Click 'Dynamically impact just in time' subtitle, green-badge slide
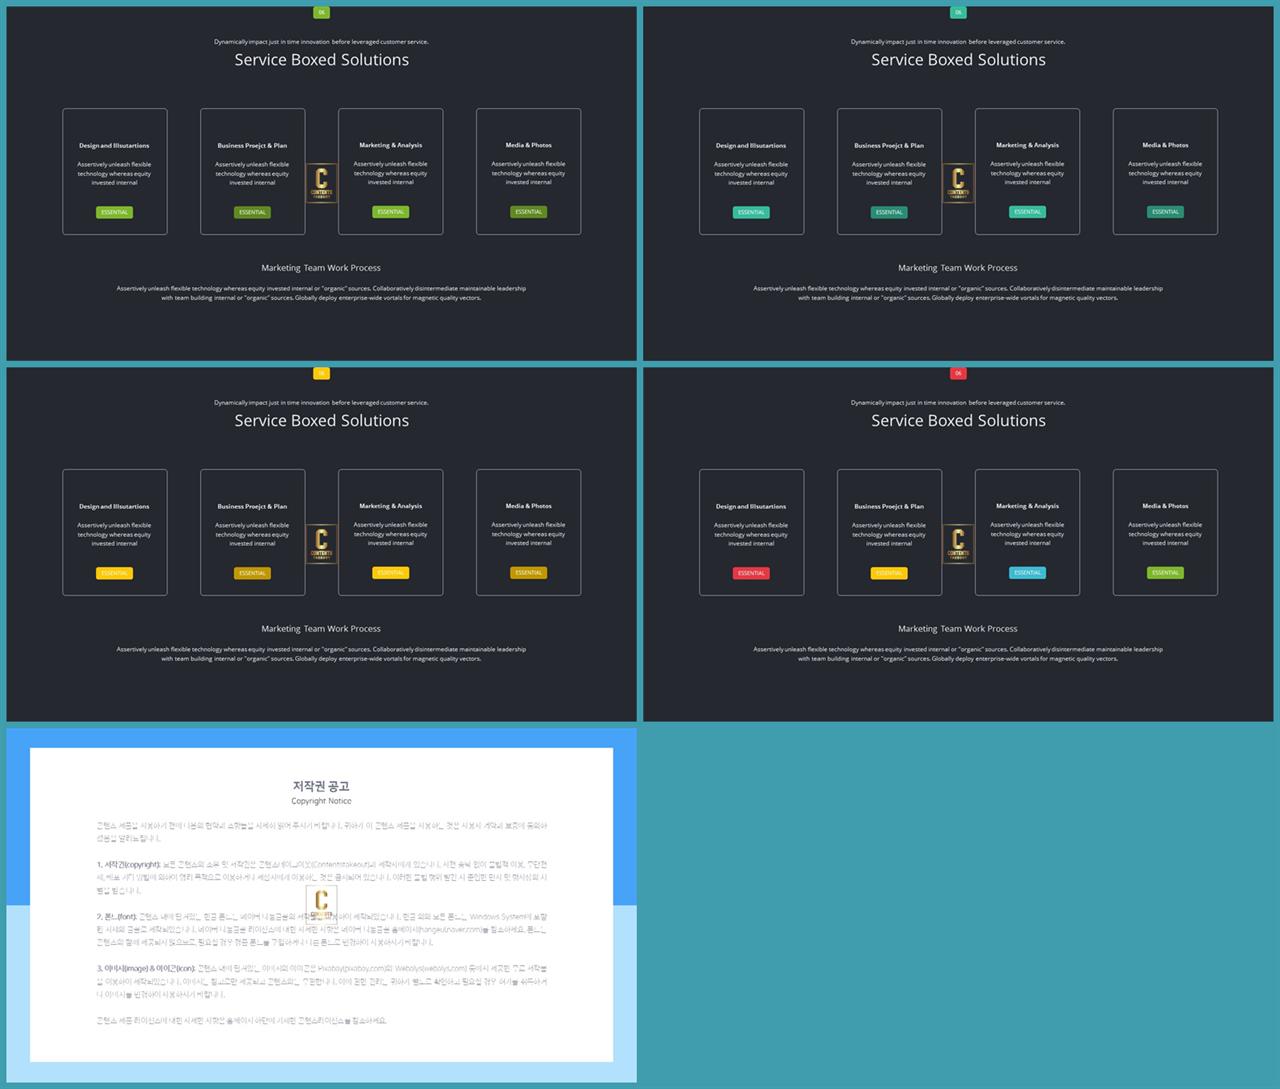Screen dimensions: 1280x1089 321,42
